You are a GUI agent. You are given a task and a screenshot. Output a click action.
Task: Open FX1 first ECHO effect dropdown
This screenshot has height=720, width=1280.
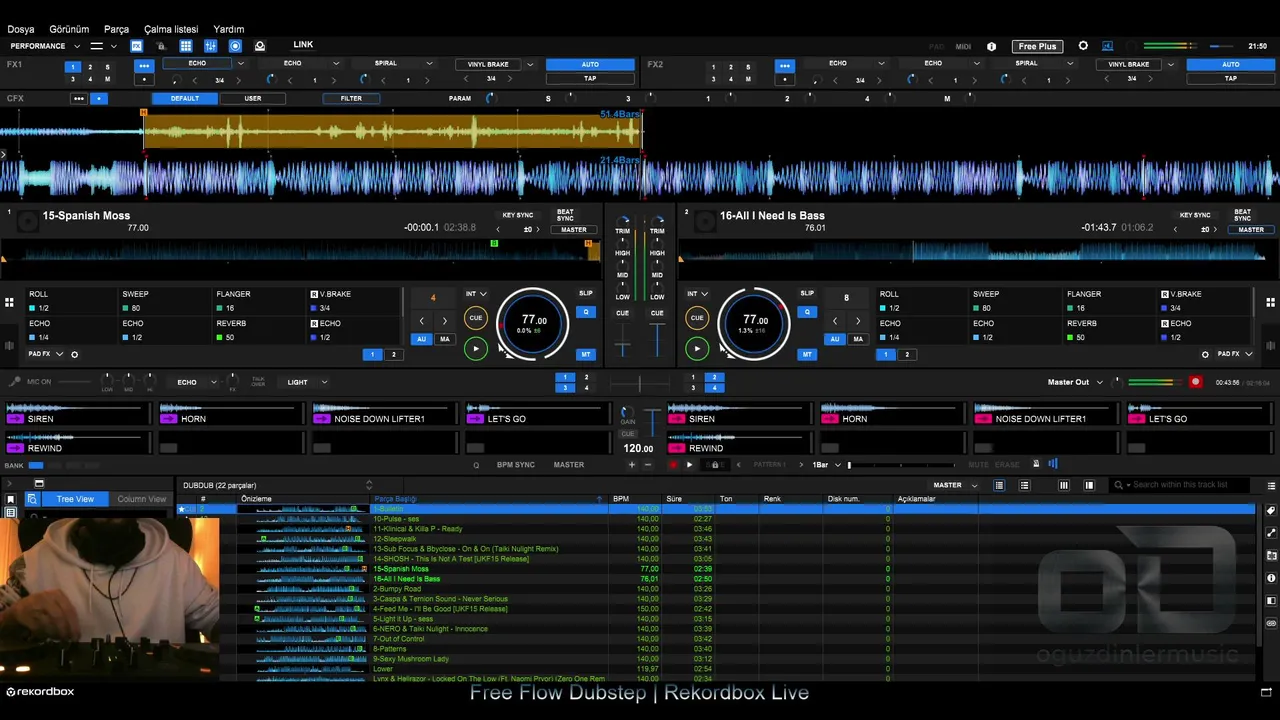point(240,64)
